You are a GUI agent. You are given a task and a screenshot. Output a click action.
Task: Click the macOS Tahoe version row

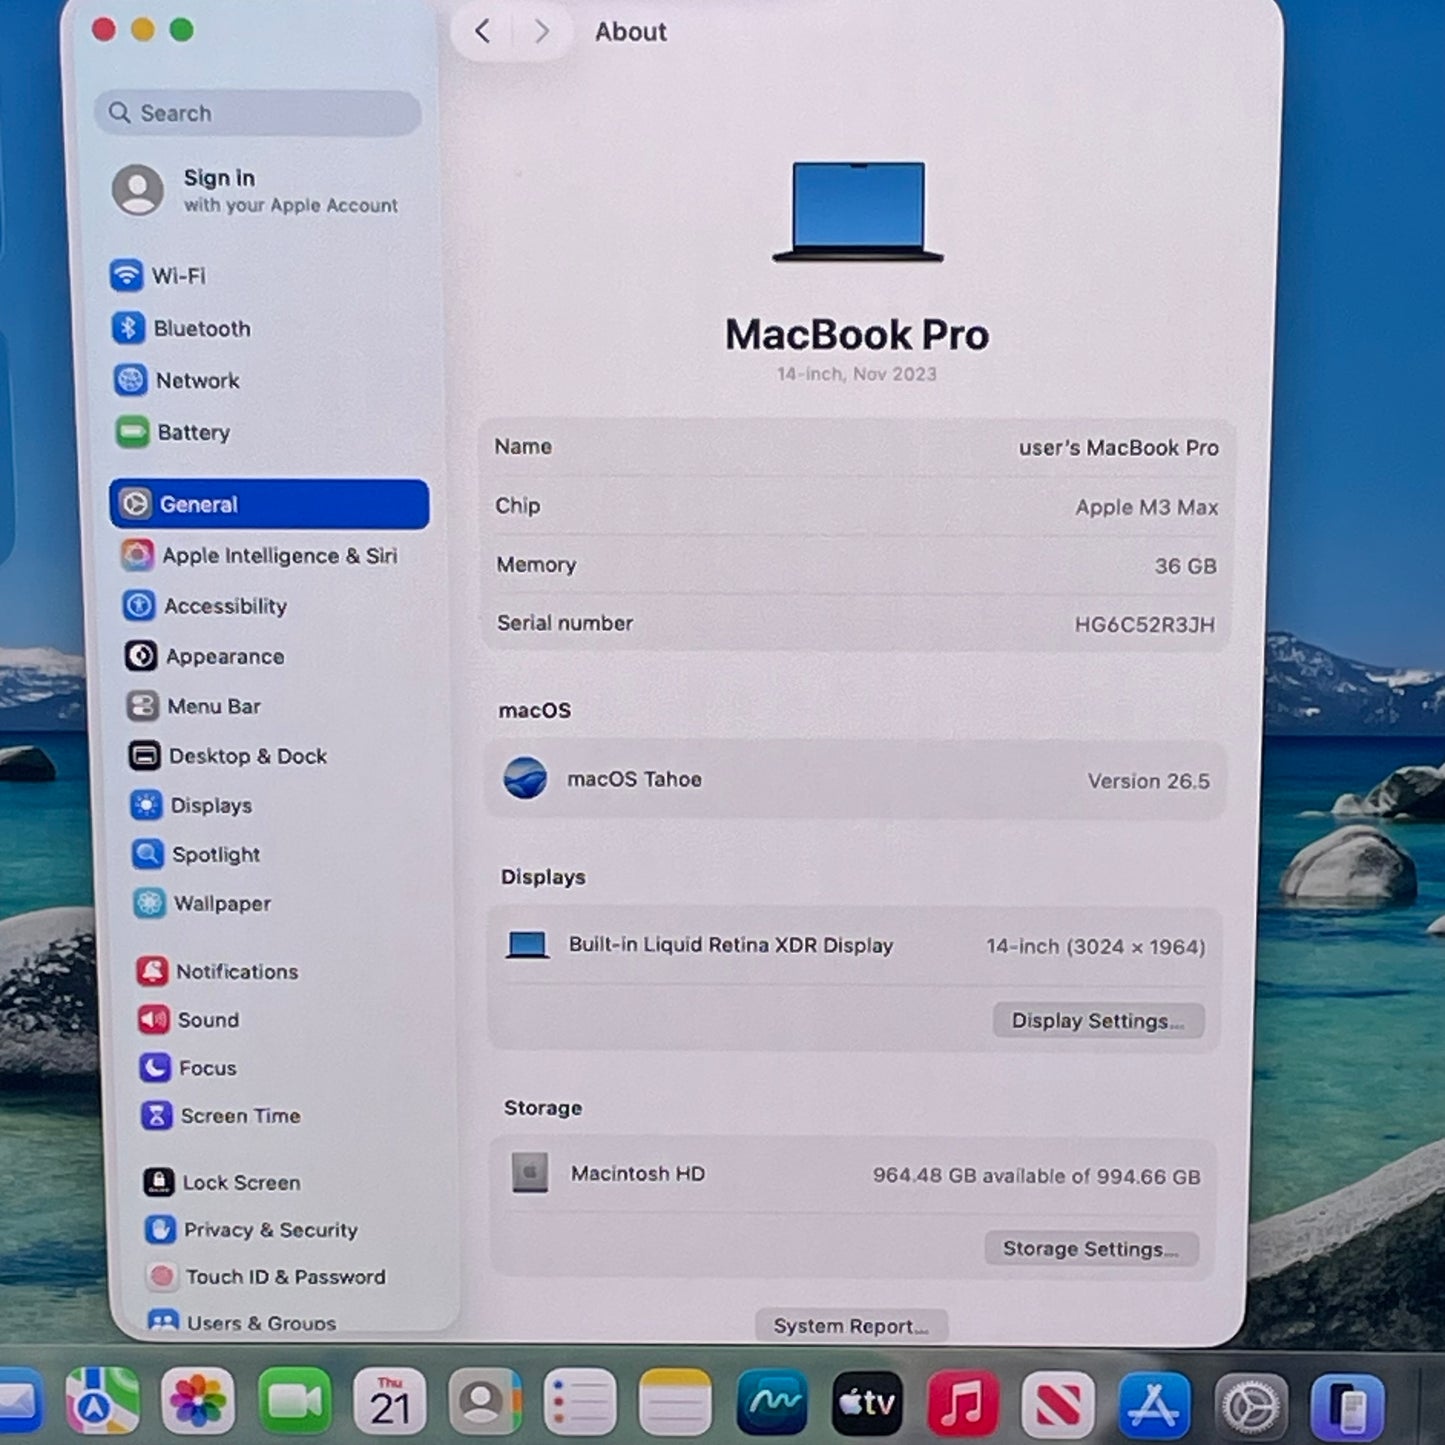tap(856, 780)
